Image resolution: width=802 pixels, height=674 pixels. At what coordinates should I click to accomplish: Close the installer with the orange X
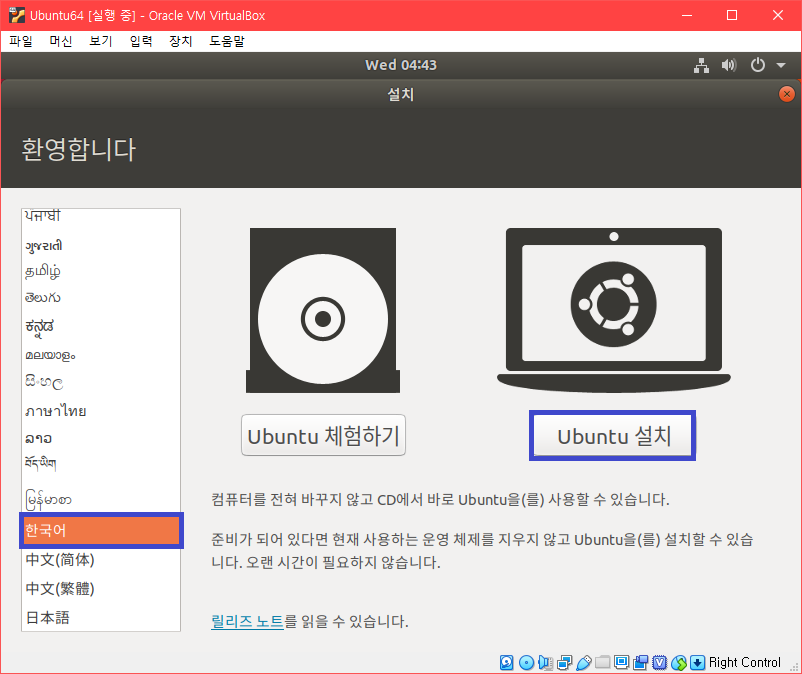pyautogui.click(x=787, y=94)
